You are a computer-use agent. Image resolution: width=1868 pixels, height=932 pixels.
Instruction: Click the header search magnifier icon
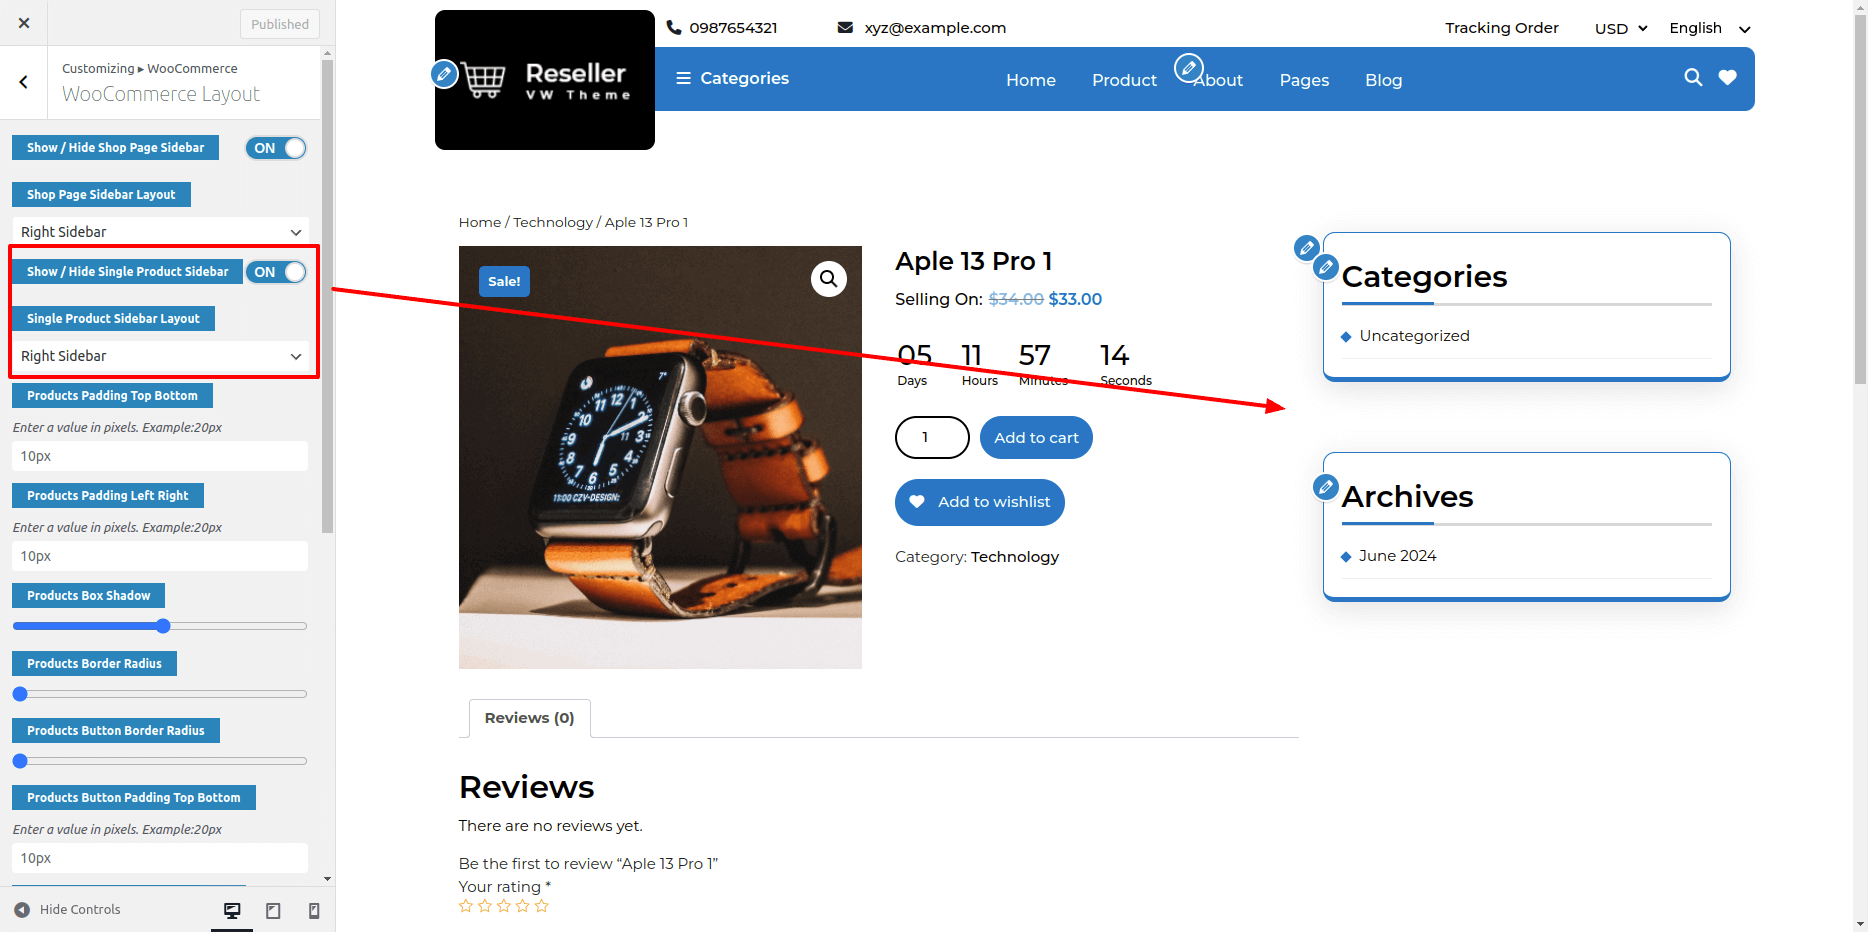coord(1692,78)
